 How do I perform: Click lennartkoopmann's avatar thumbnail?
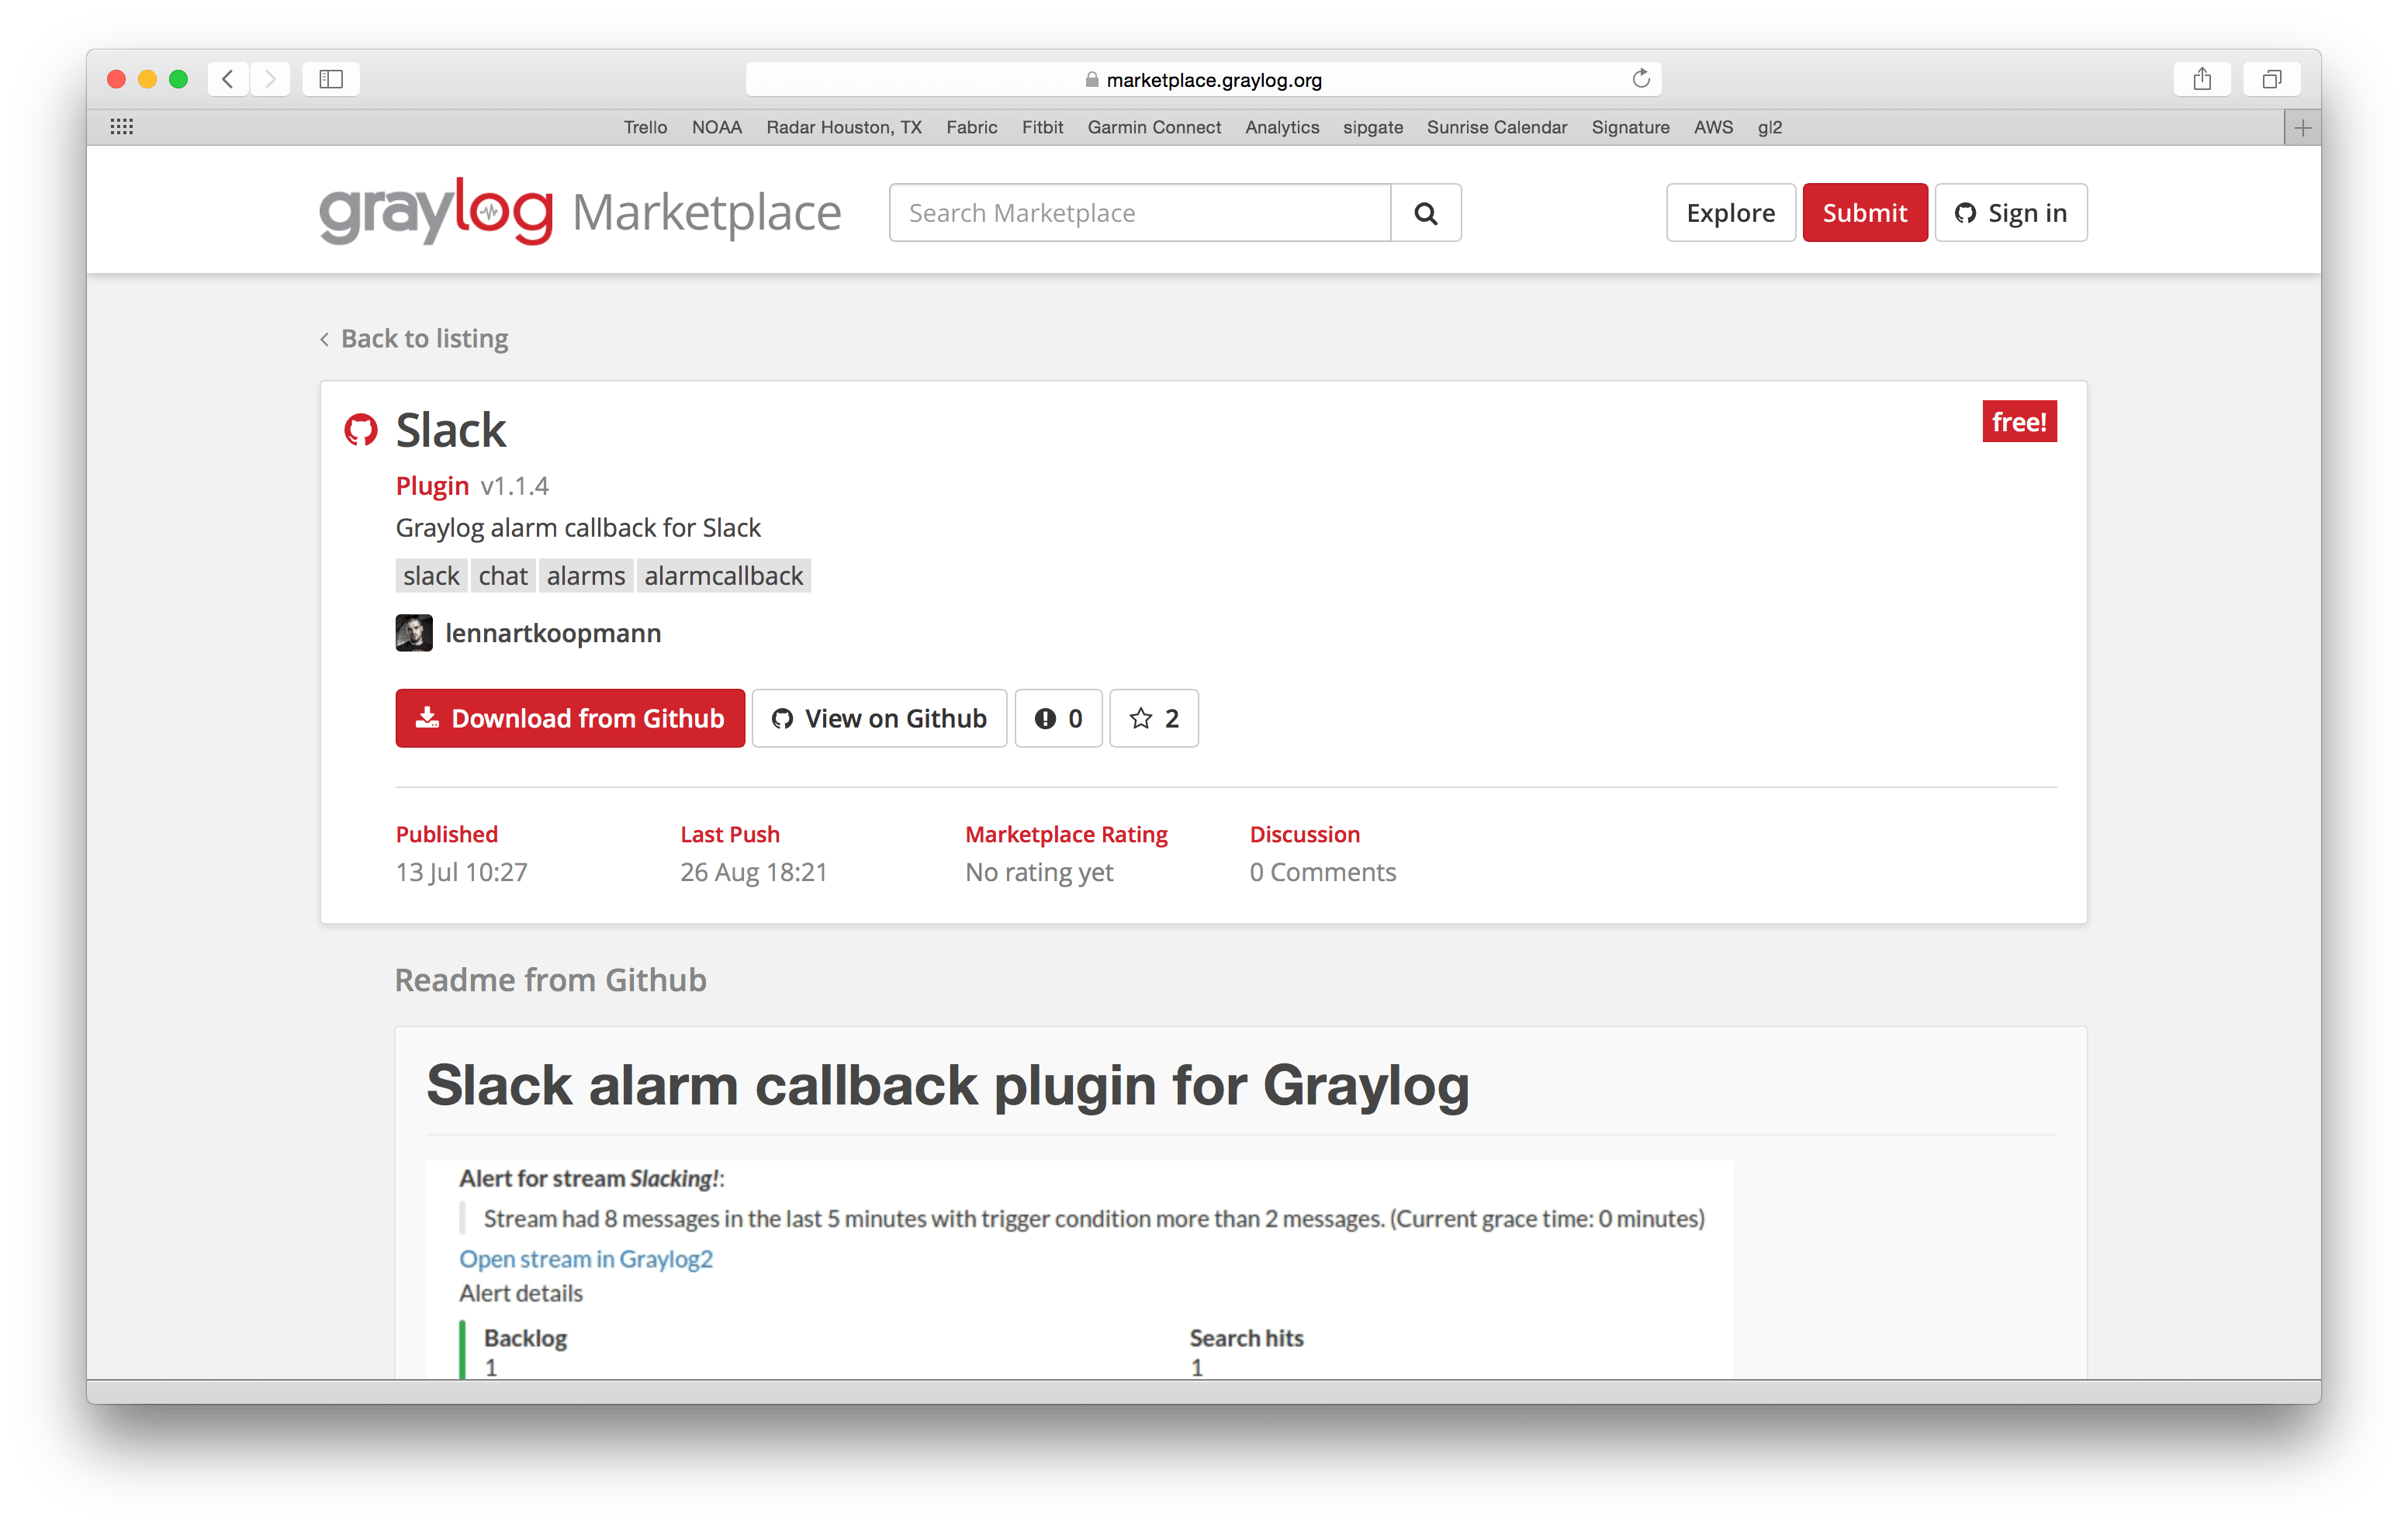click(414, 633)
